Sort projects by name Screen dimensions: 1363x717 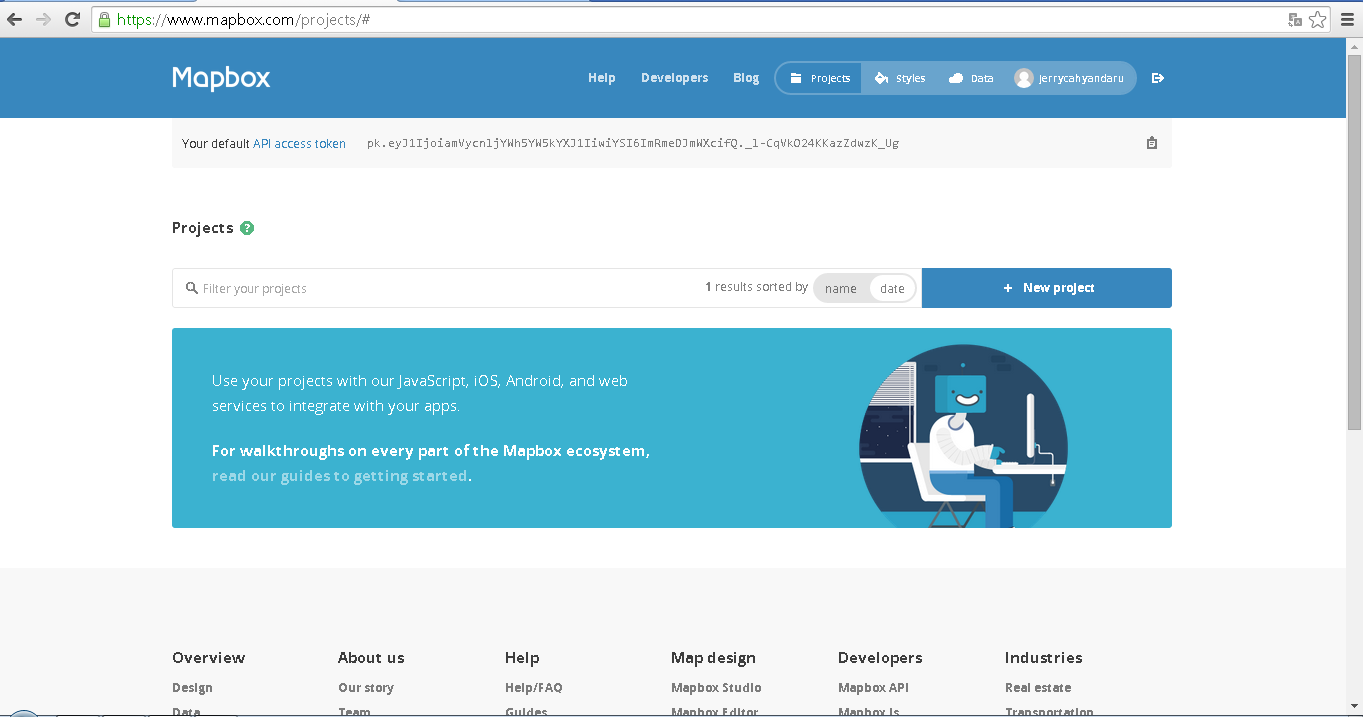841,288
